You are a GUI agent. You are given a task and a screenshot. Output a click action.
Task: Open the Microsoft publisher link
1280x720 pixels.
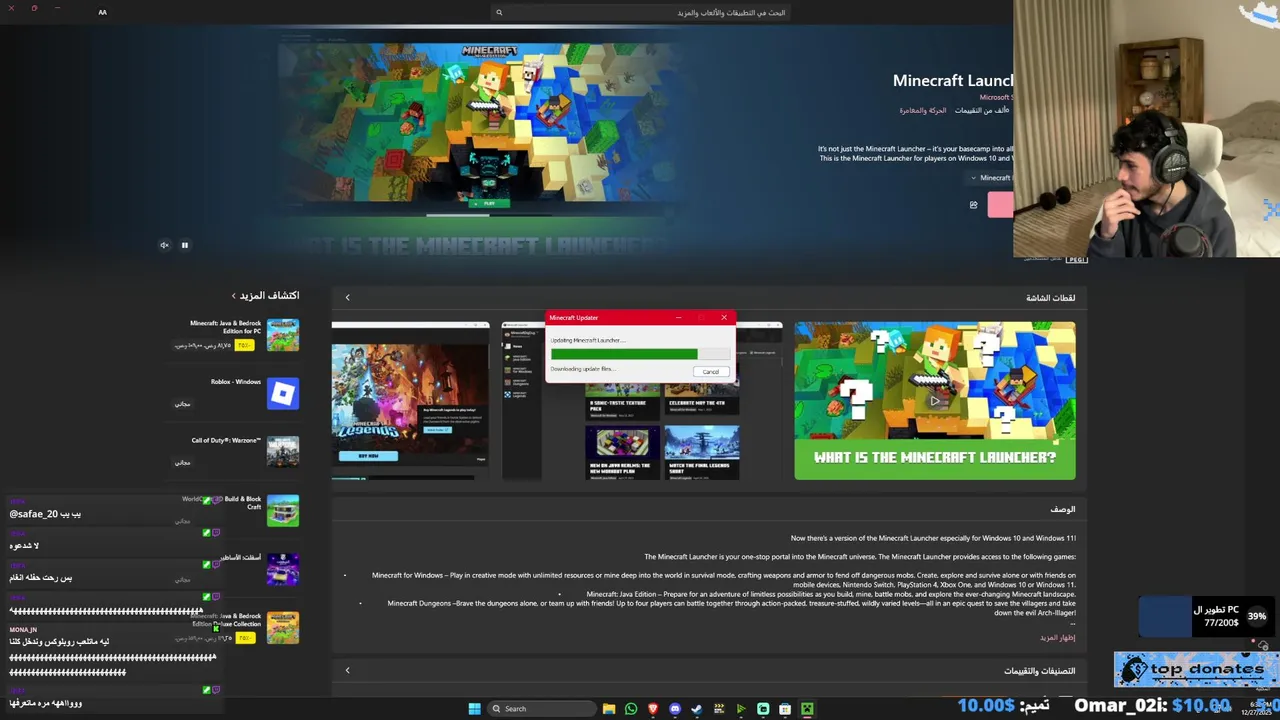(x=996, y=97)
